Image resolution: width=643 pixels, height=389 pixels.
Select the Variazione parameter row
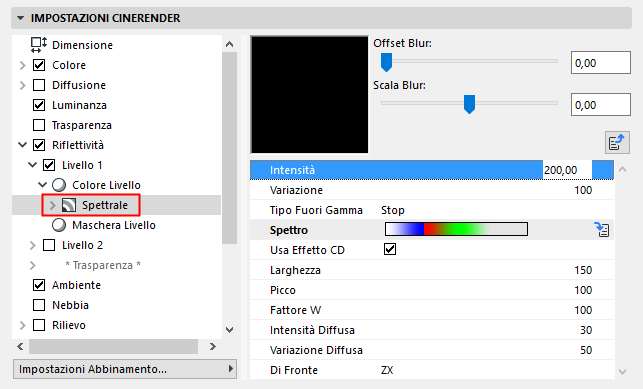[x=432, y=190]
